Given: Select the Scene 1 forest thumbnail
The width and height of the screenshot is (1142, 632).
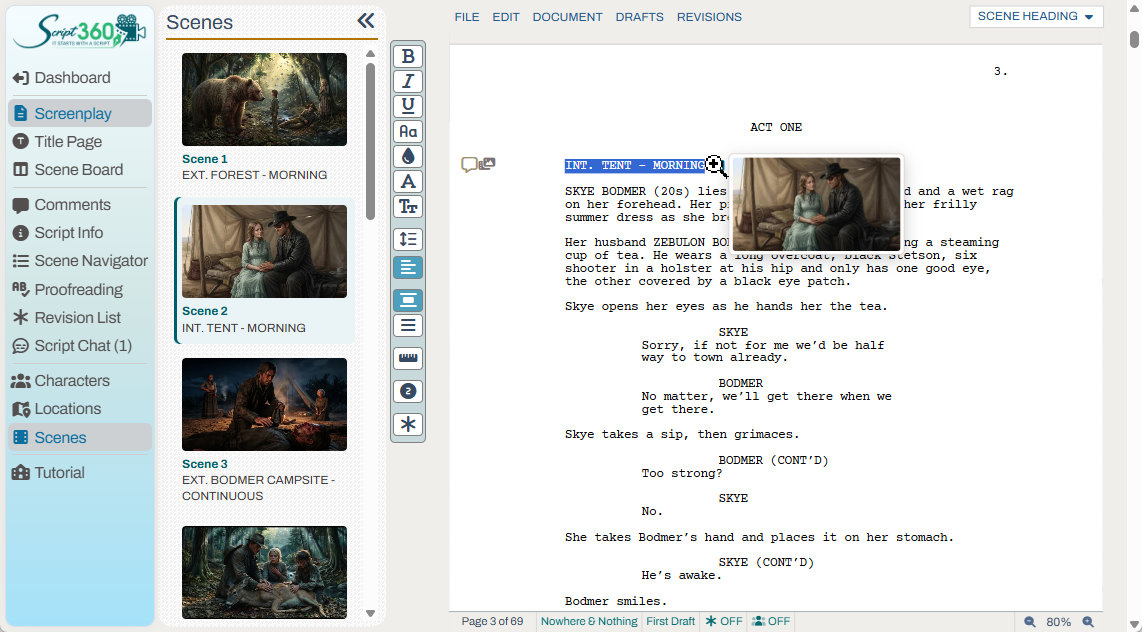Looking at the screenshot, I should point(264,99).
